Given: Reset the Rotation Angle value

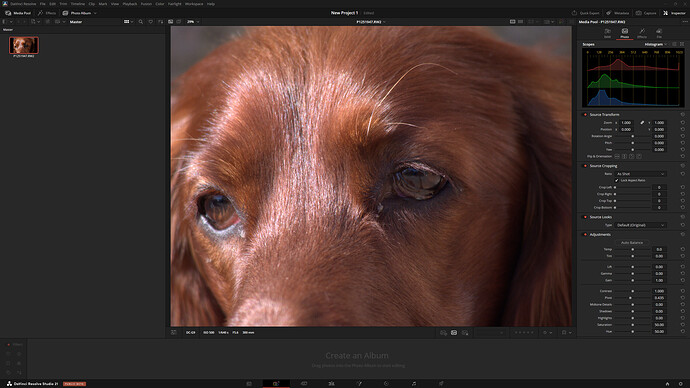Looking at the screenshot, I should point(683,136).
